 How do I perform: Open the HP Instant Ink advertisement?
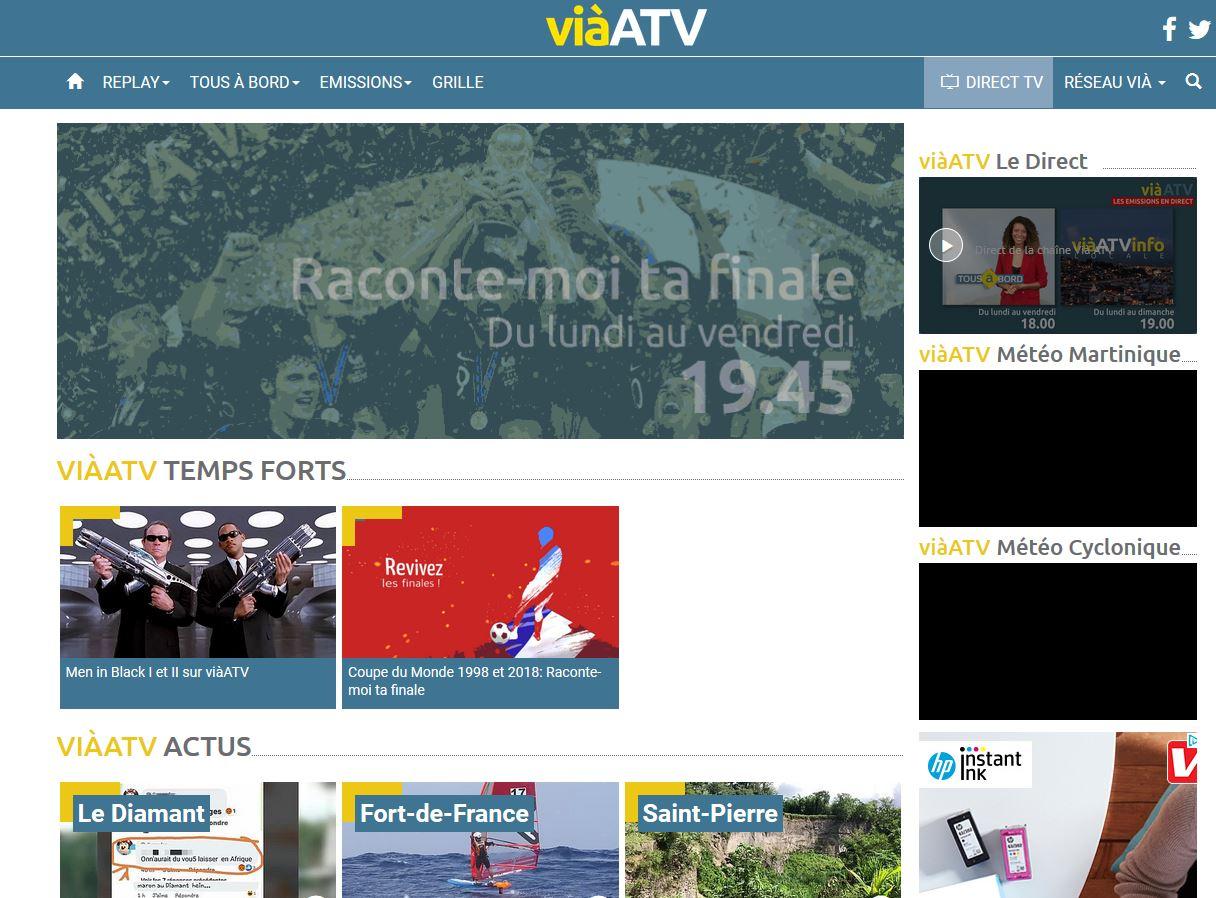click(x=1058, y=815)
